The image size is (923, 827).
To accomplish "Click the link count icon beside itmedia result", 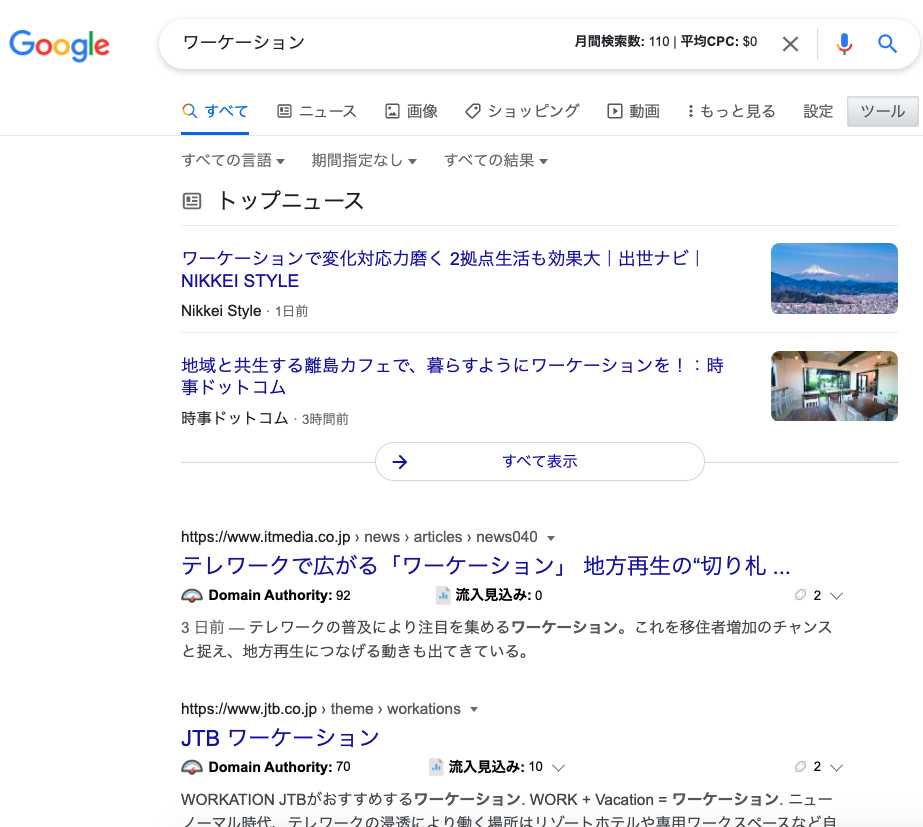I will tap(800, 596).
